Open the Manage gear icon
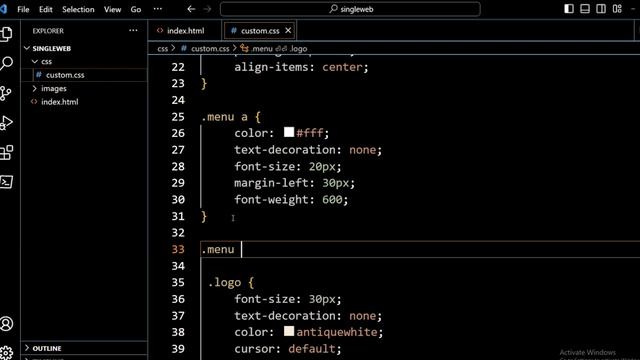The height and width of the screenshot is (360, 640). 6,352
